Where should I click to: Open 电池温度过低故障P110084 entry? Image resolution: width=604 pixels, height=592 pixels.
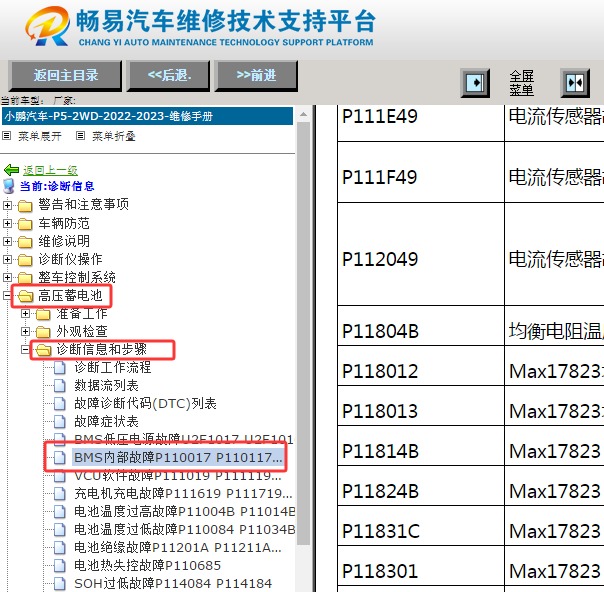[185, 530]
